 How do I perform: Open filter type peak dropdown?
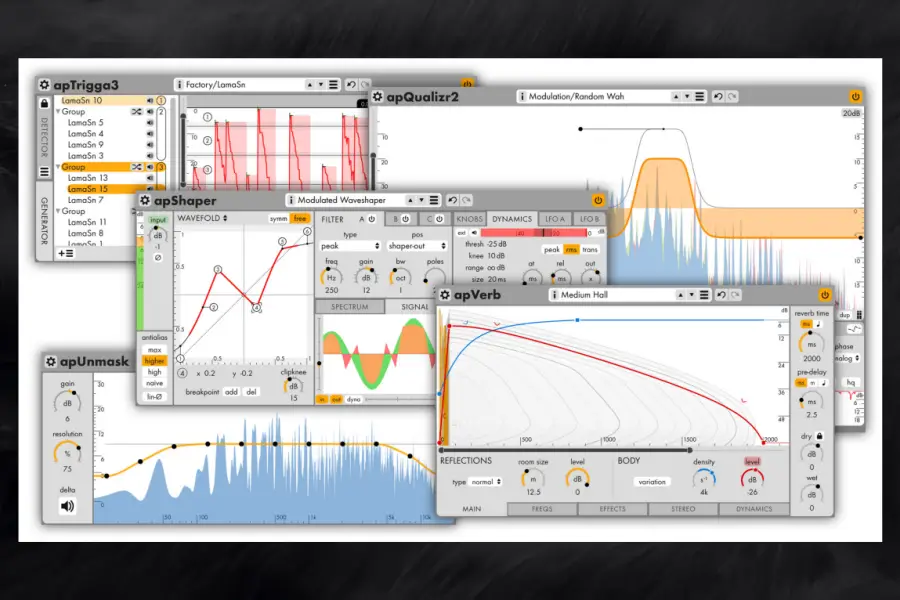coord(350,246)
